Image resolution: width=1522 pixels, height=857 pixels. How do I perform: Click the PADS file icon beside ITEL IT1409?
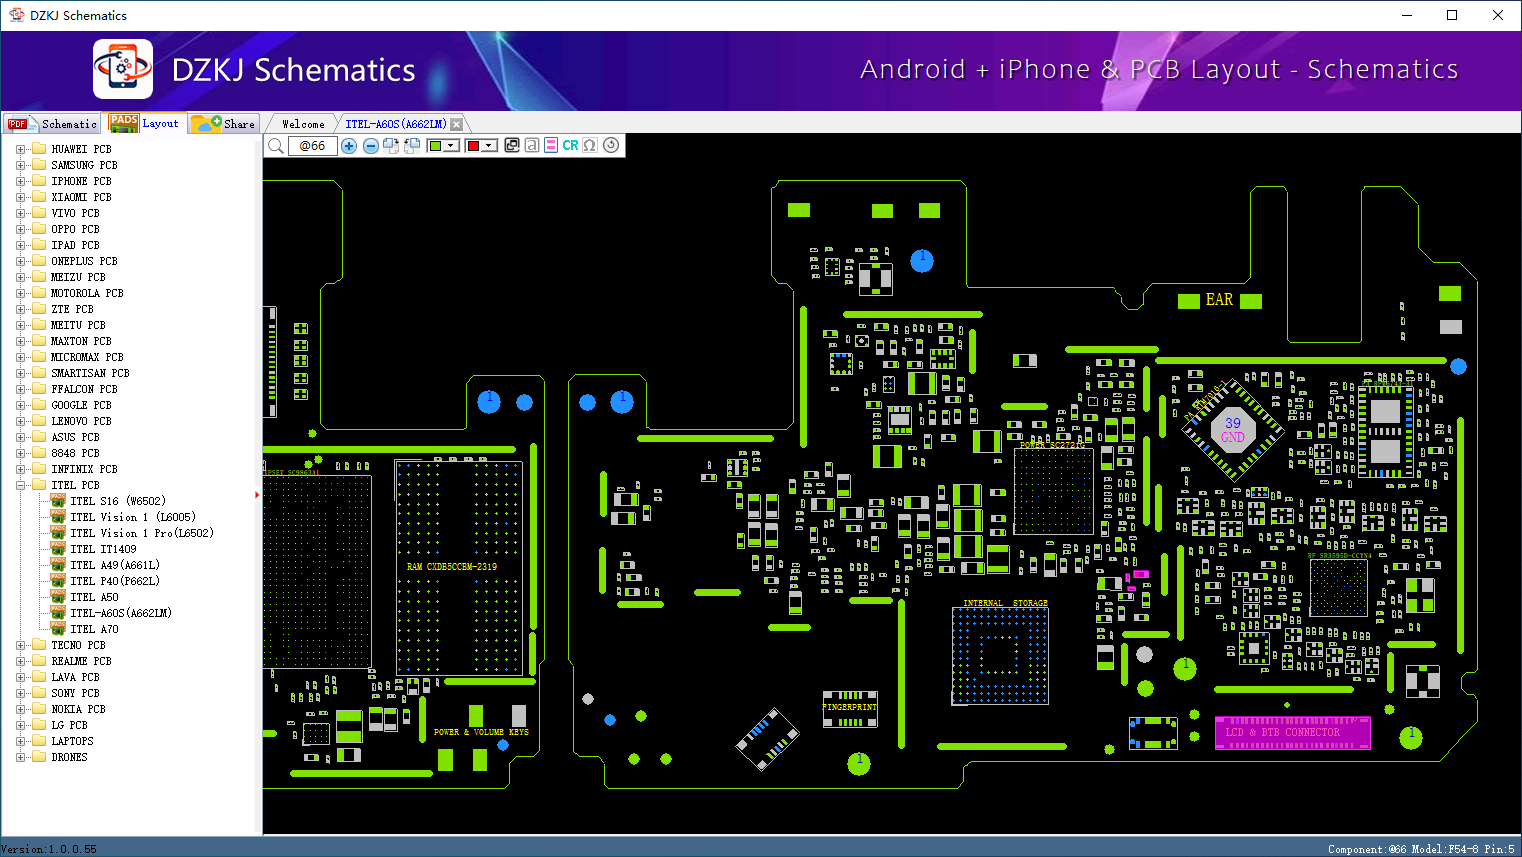pyautogui.click(x=58, y=549)
